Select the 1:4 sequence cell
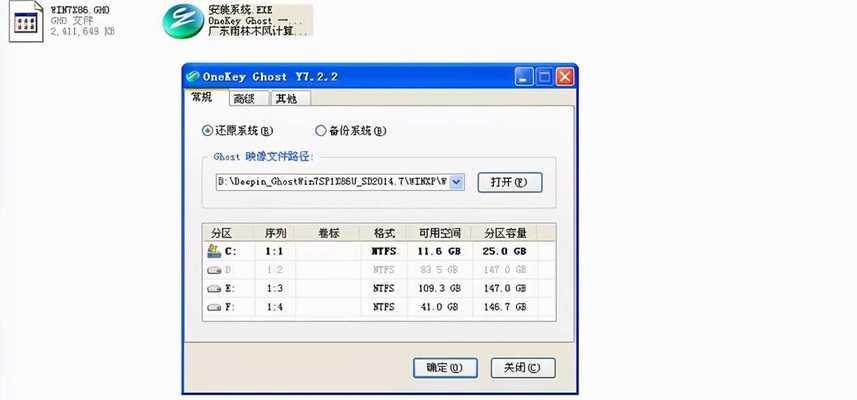The image size is (857, 400). pyautogui.click(x=274, y=307)
